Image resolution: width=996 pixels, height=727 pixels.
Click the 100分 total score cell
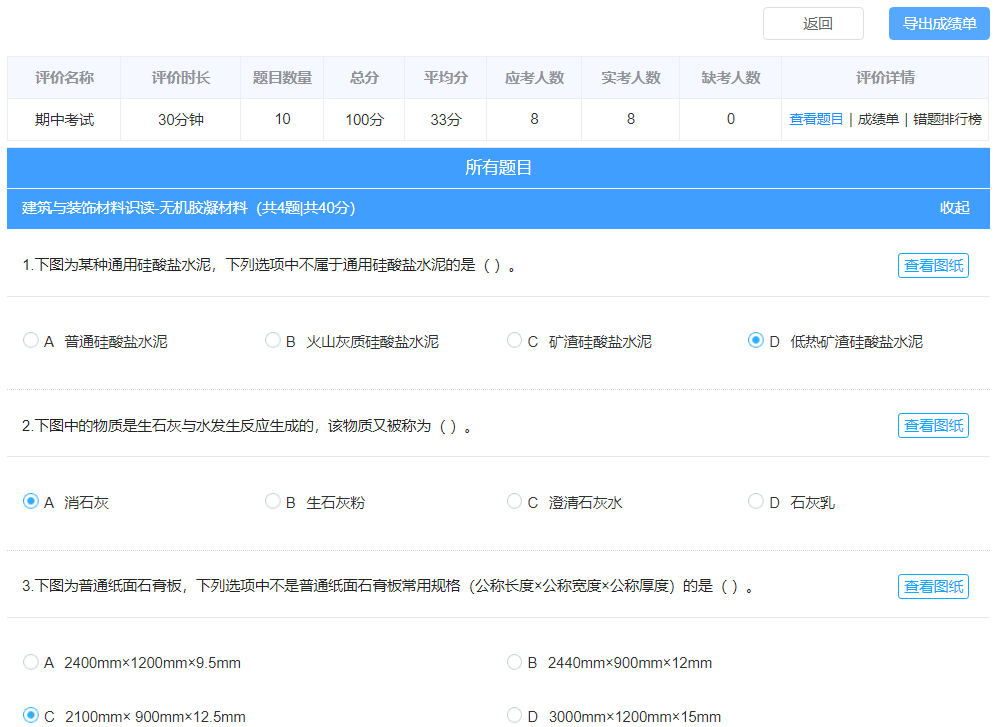364,119
